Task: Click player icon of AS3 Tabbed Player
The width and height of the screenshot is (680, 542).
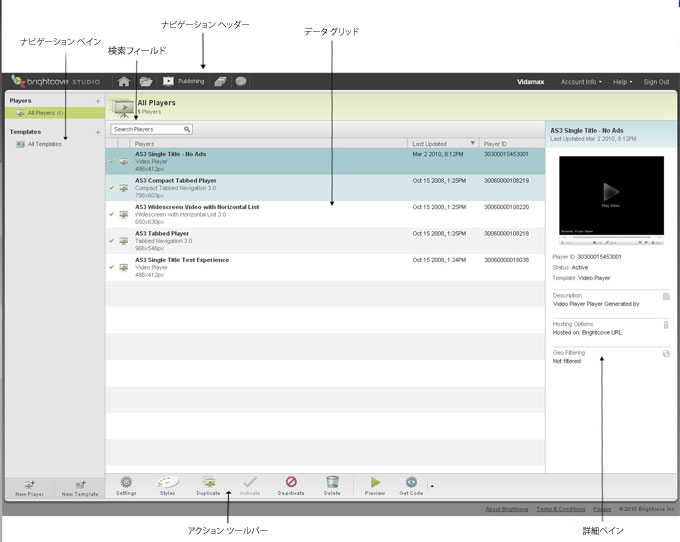Action: tap(124, 241)
